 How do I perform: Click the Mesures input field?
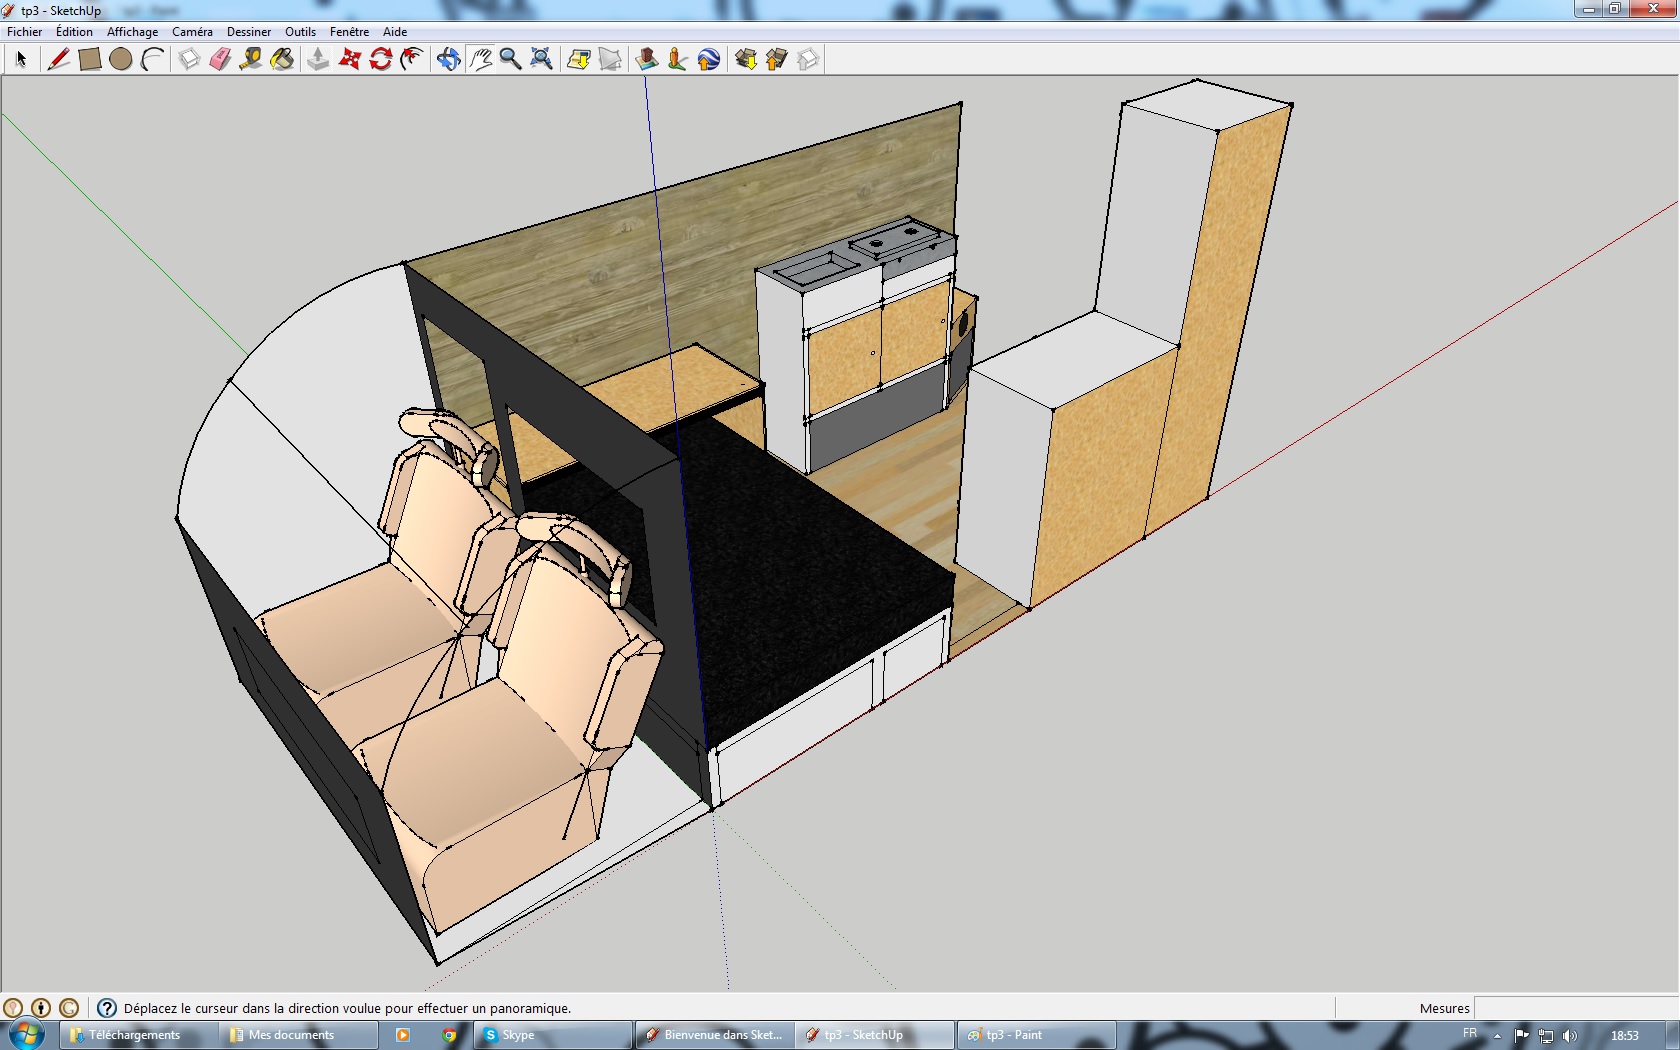pyautogui.click(x=1575, y=1008)
